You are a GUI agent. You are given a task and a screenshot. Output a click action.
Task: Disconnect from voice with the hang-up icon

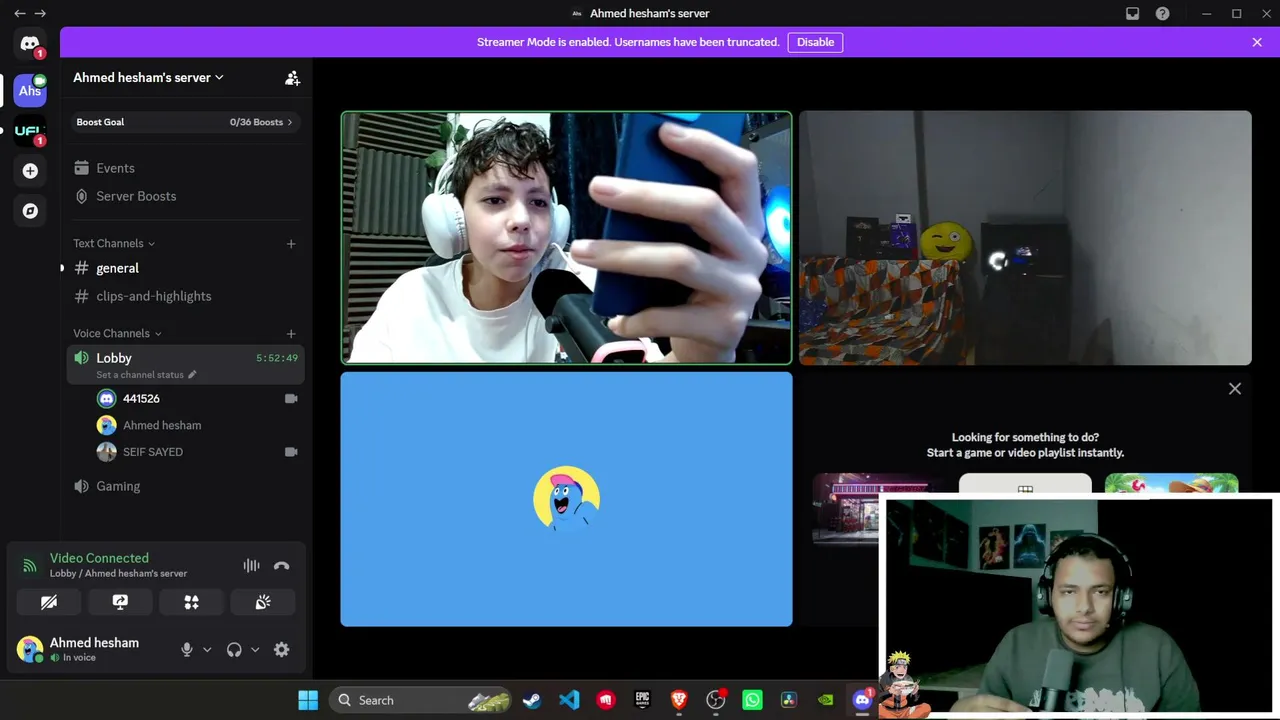(282, 566)
